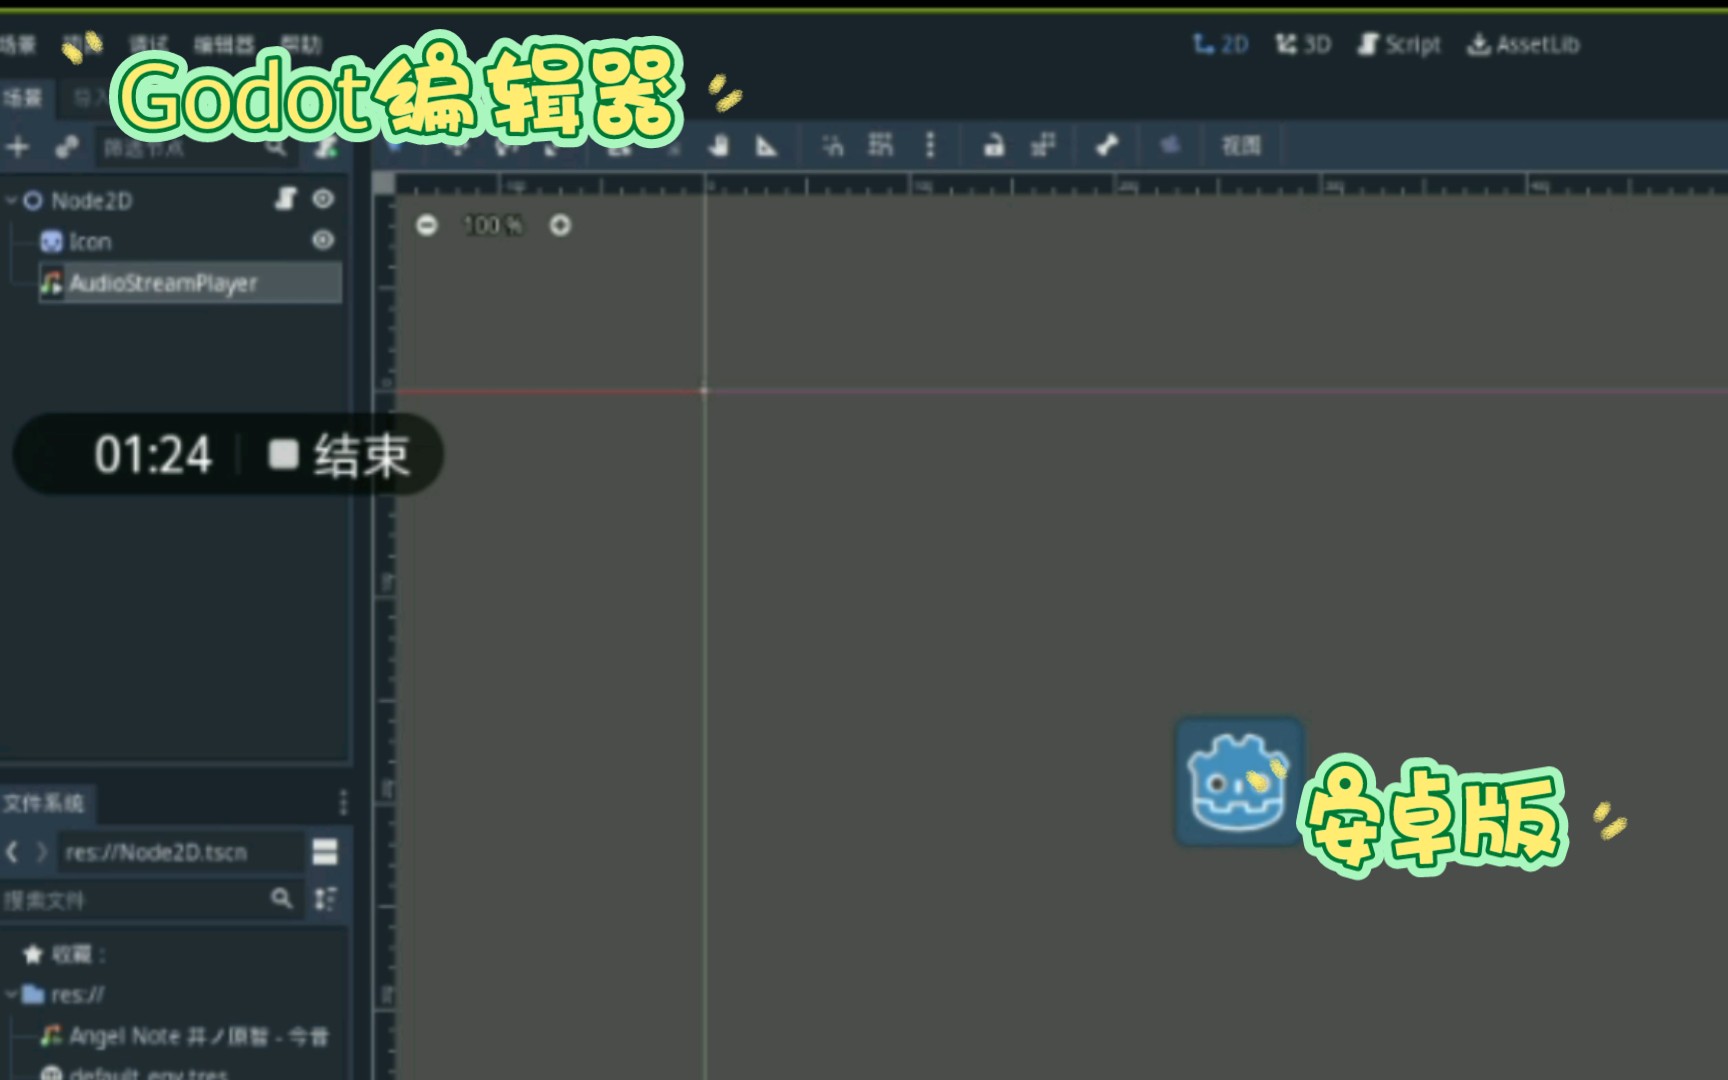This screenshot has height=1080, width=1728.
Task: Toggle grid snap in the canvas toolbar
Action: tap(881, 146)
